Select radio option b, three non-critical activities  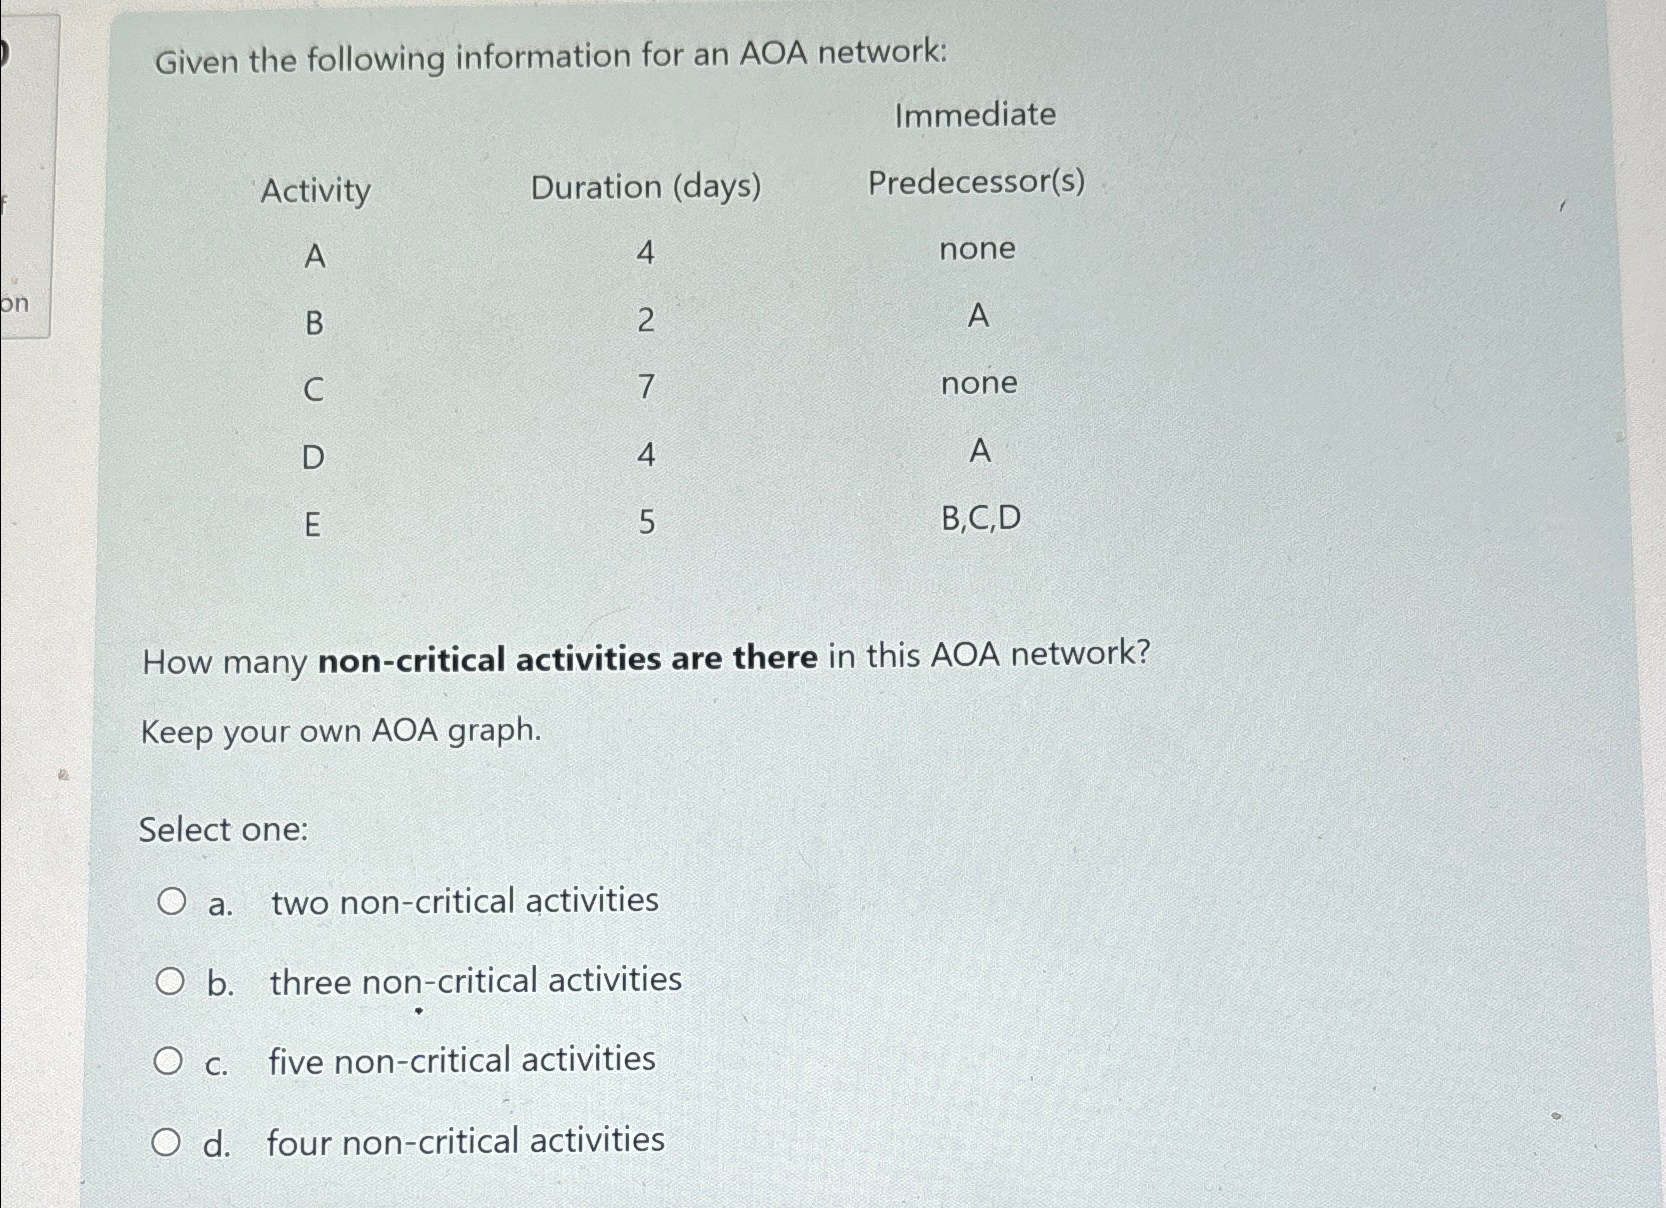pyautogui.click(x=172, y=980)
